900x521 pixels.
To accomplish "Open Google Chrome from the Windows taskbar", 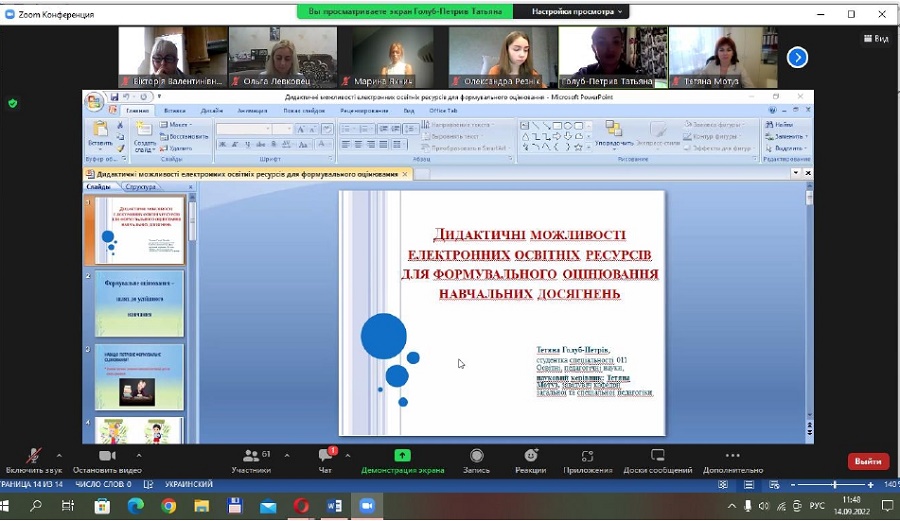I will (x=169, y=506).
